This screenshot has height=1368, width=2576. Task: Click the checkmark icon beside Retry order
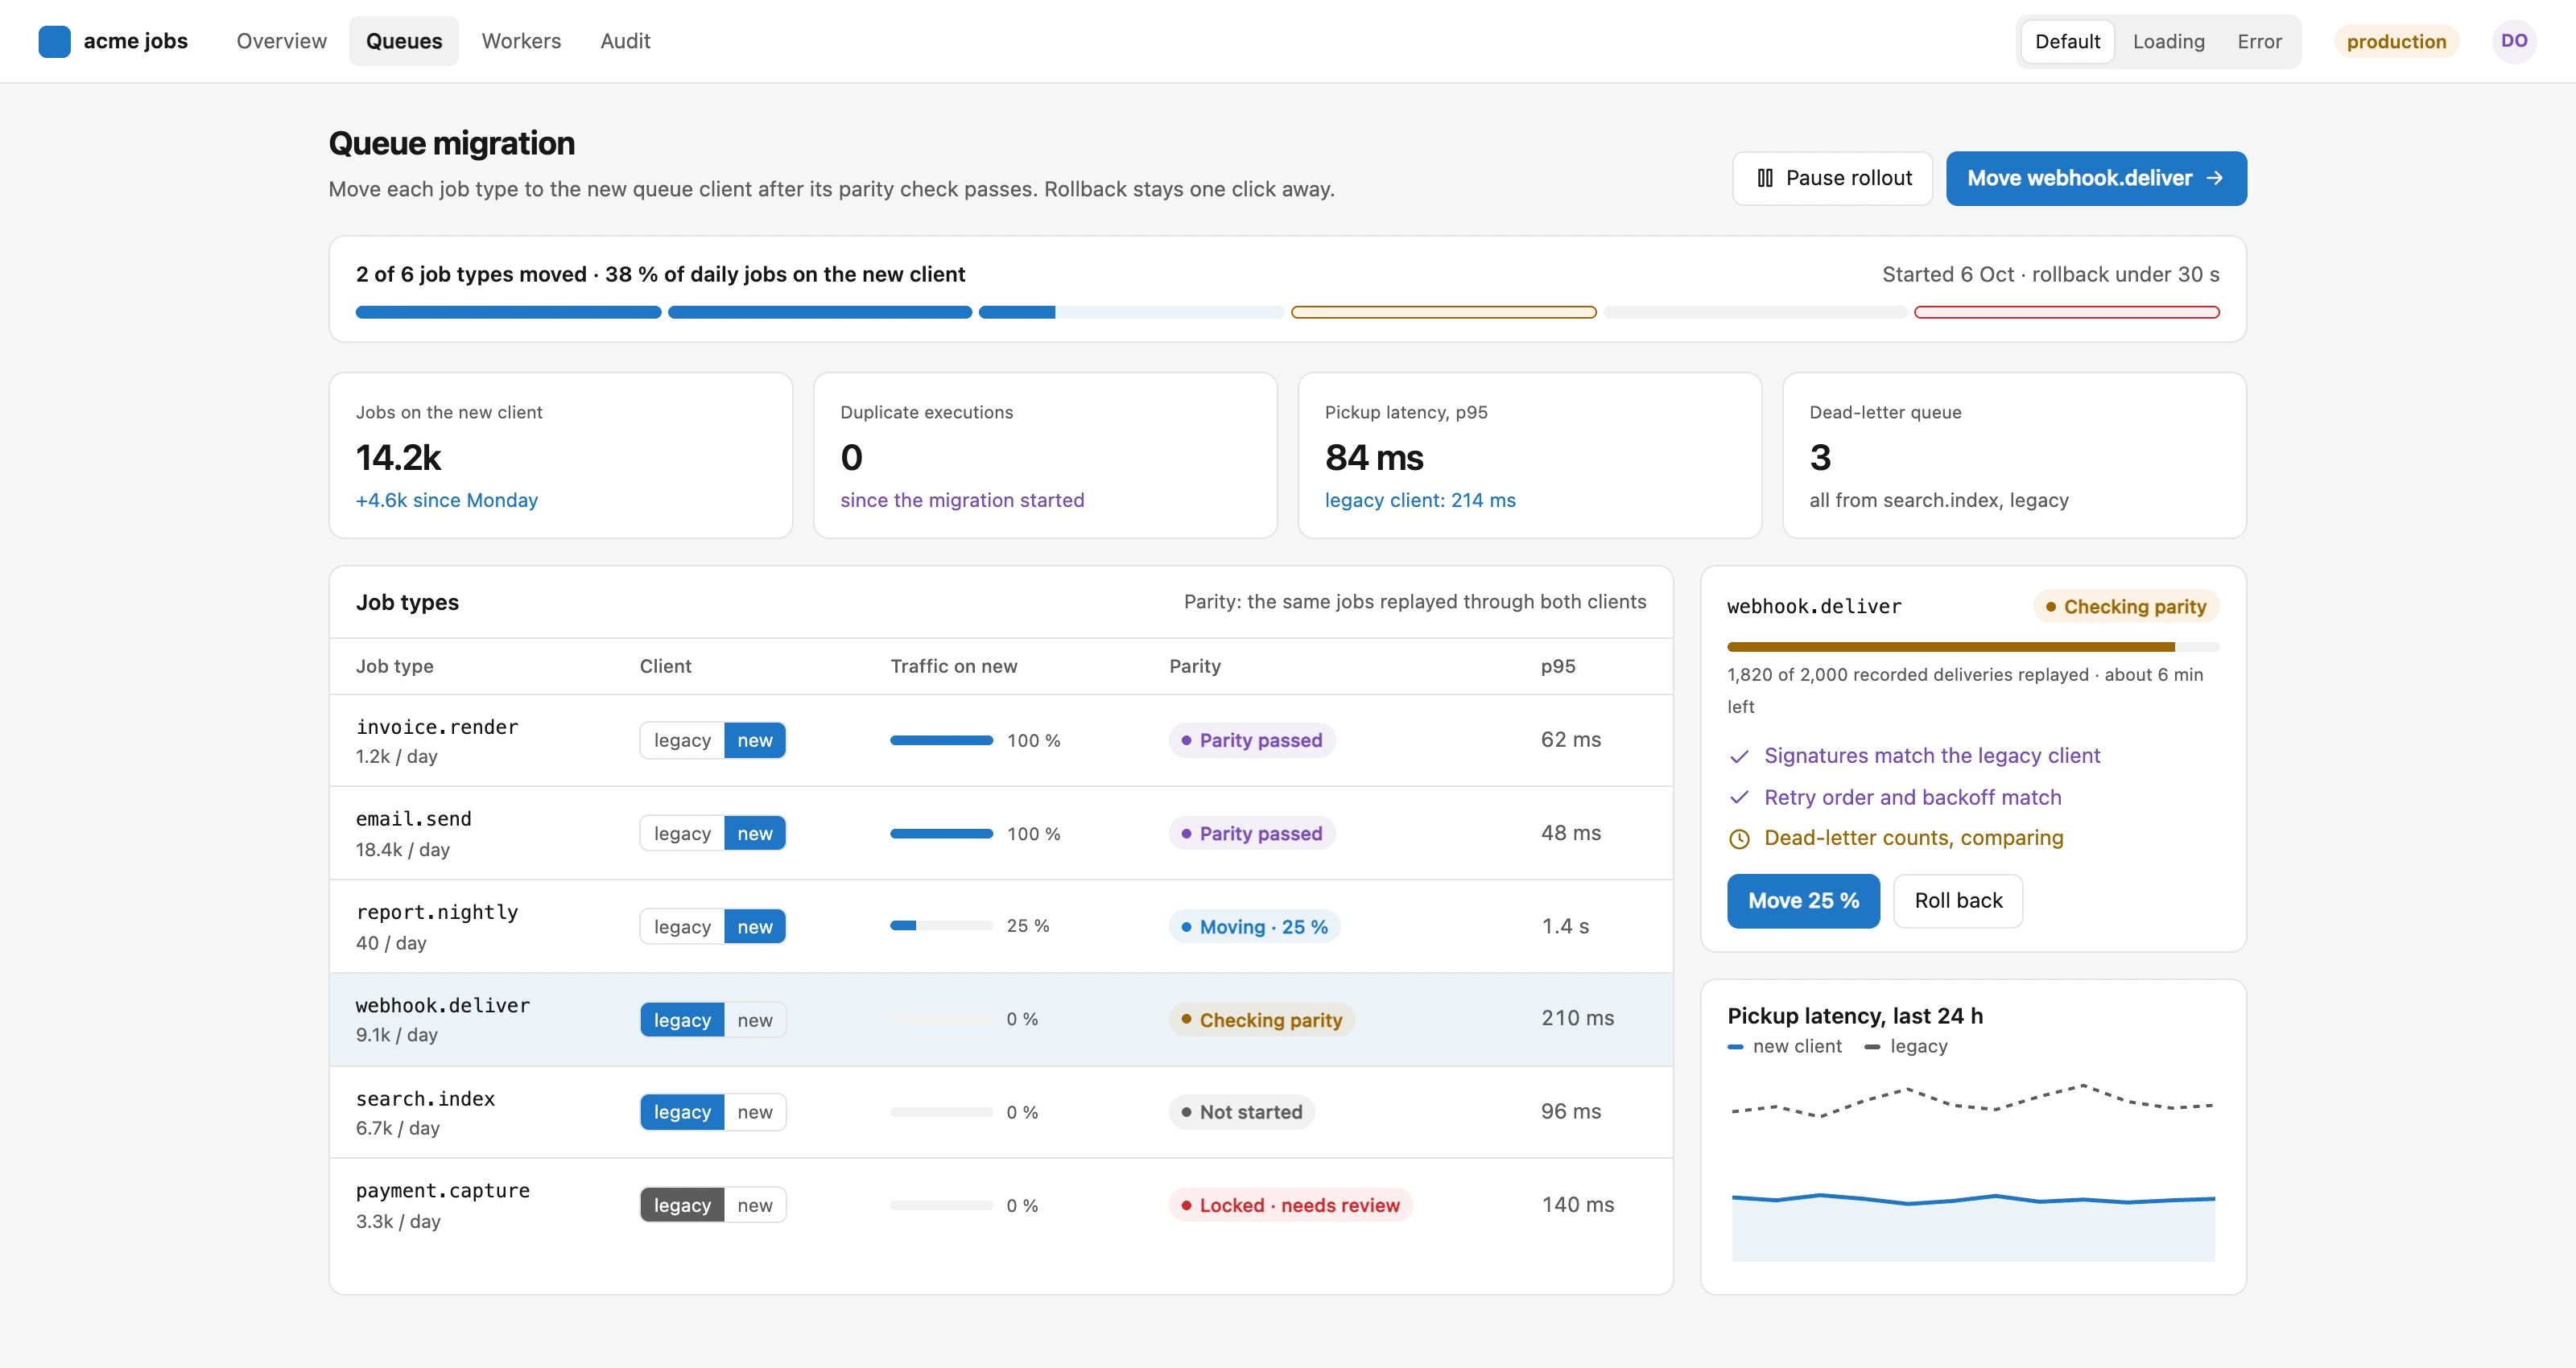tap(1739, 797)
